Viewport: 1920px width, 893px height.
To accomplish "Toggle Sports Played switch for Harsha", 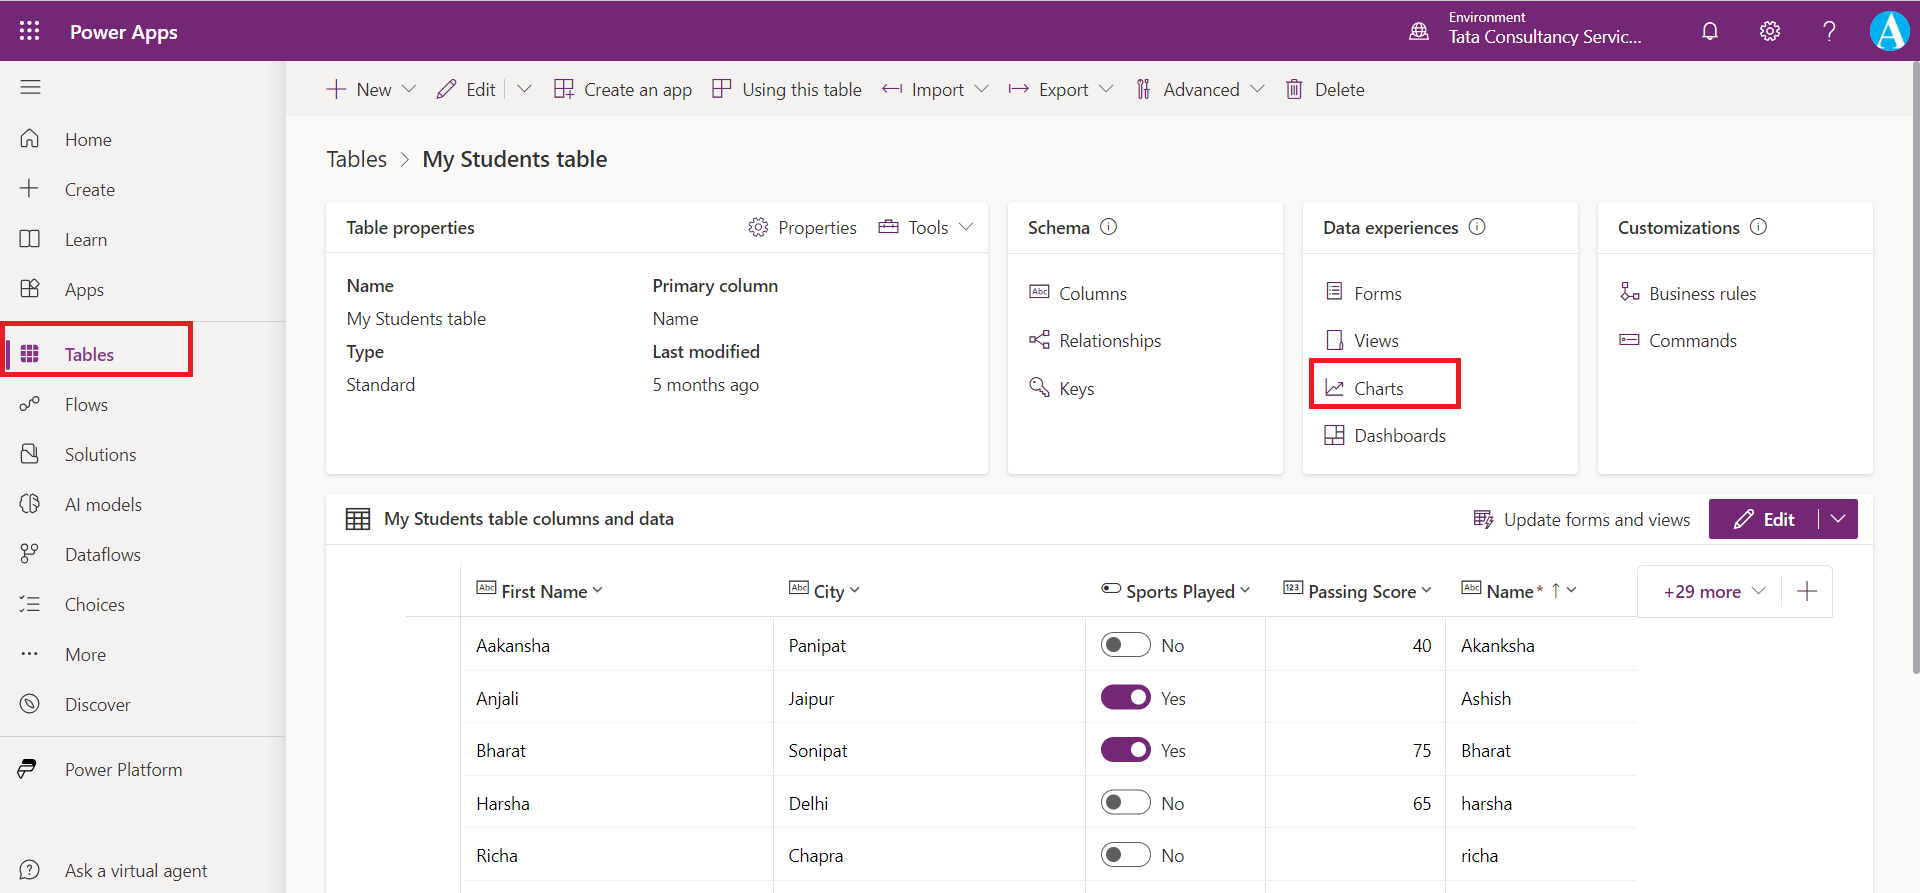I will [x=1125, y=803].
